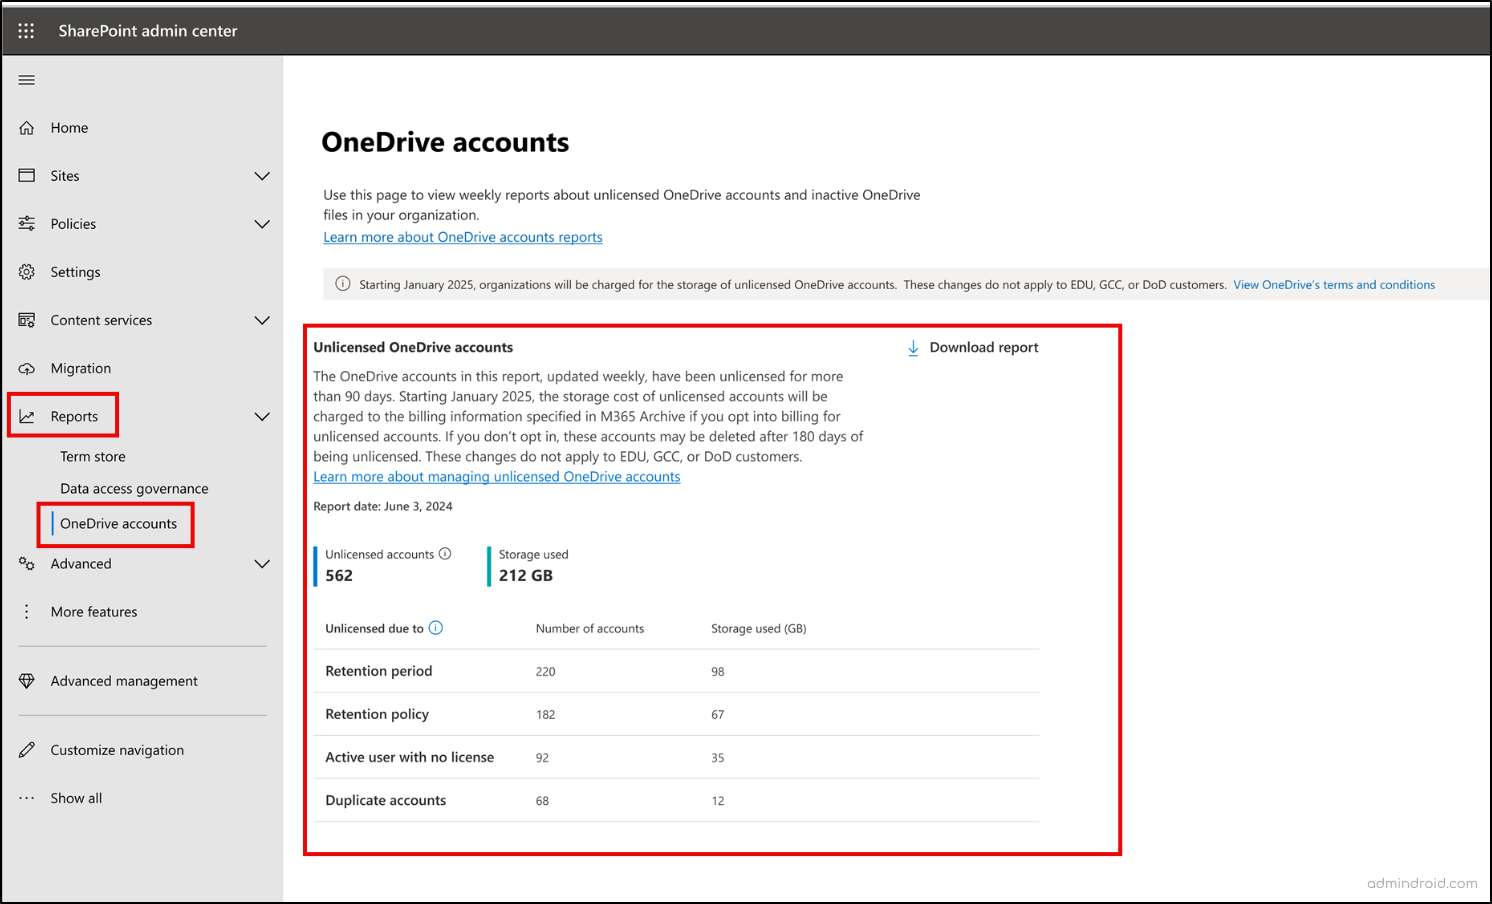Click the Migration icon in the sidebar
This screenshot has height=904, width=1492.
(27, 368)
